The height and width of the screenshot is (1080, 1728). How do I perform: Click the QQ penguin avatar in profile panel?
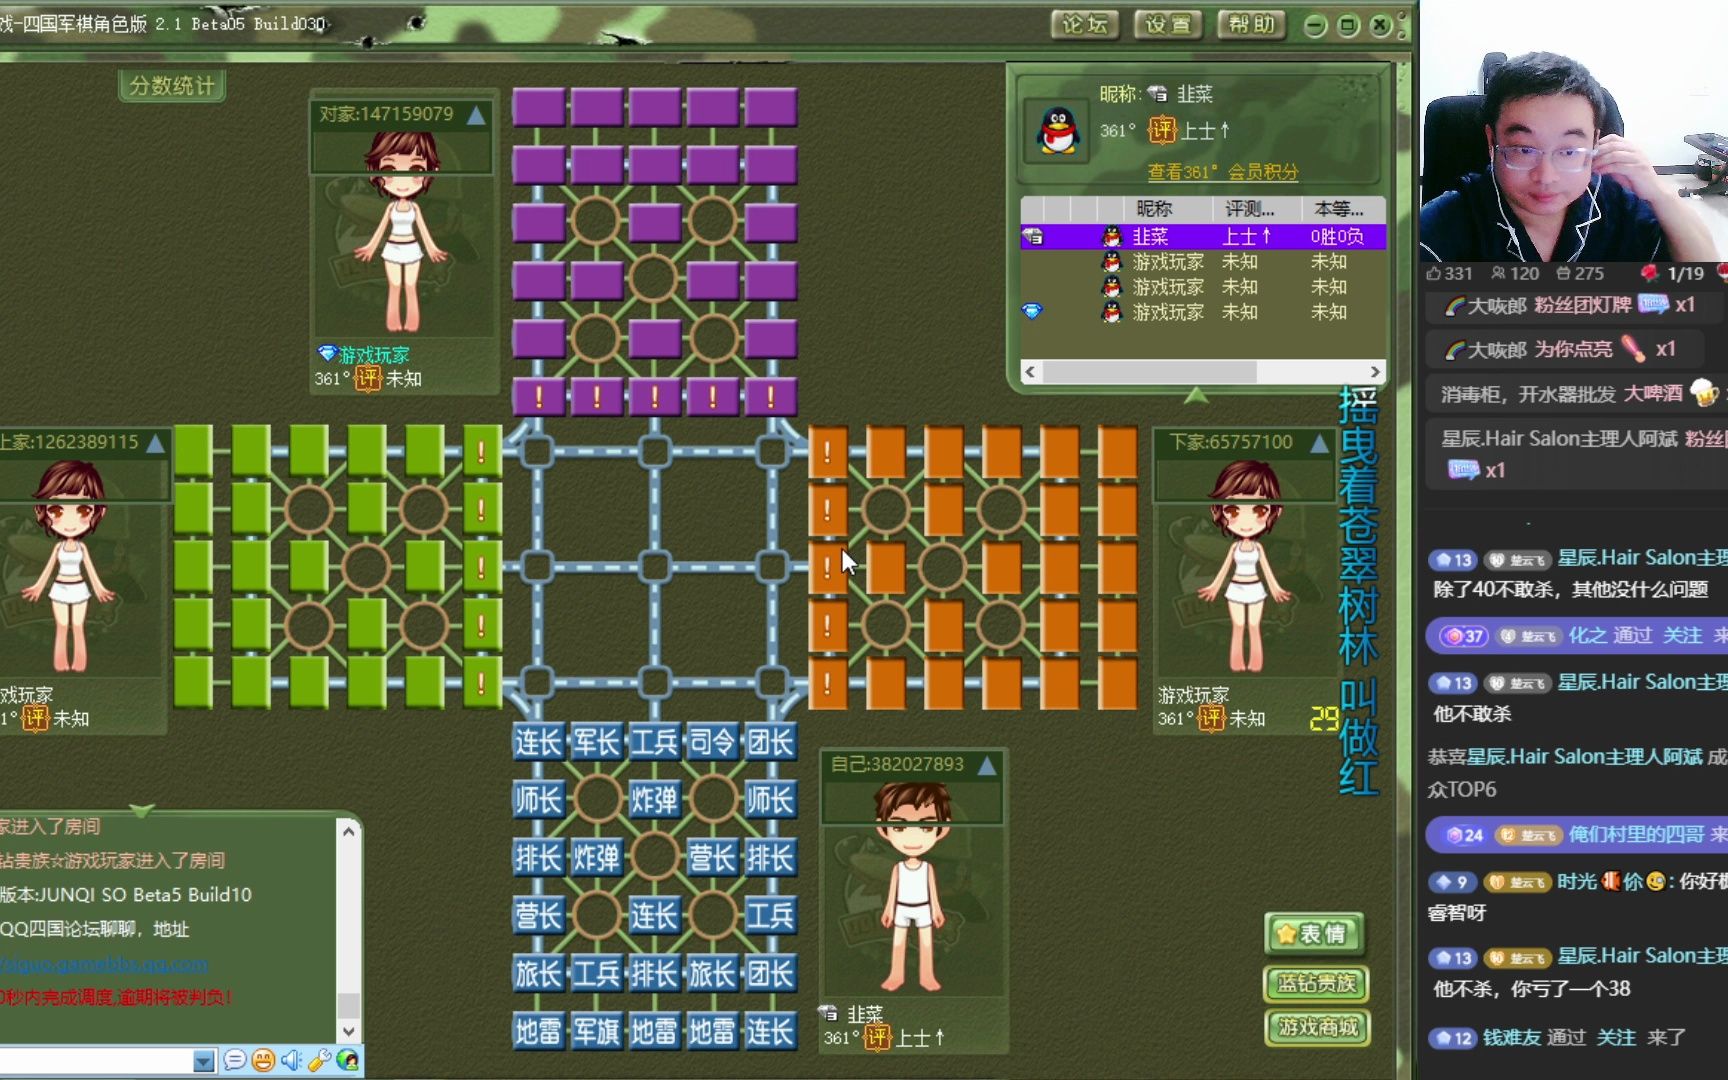[1058, 131]
